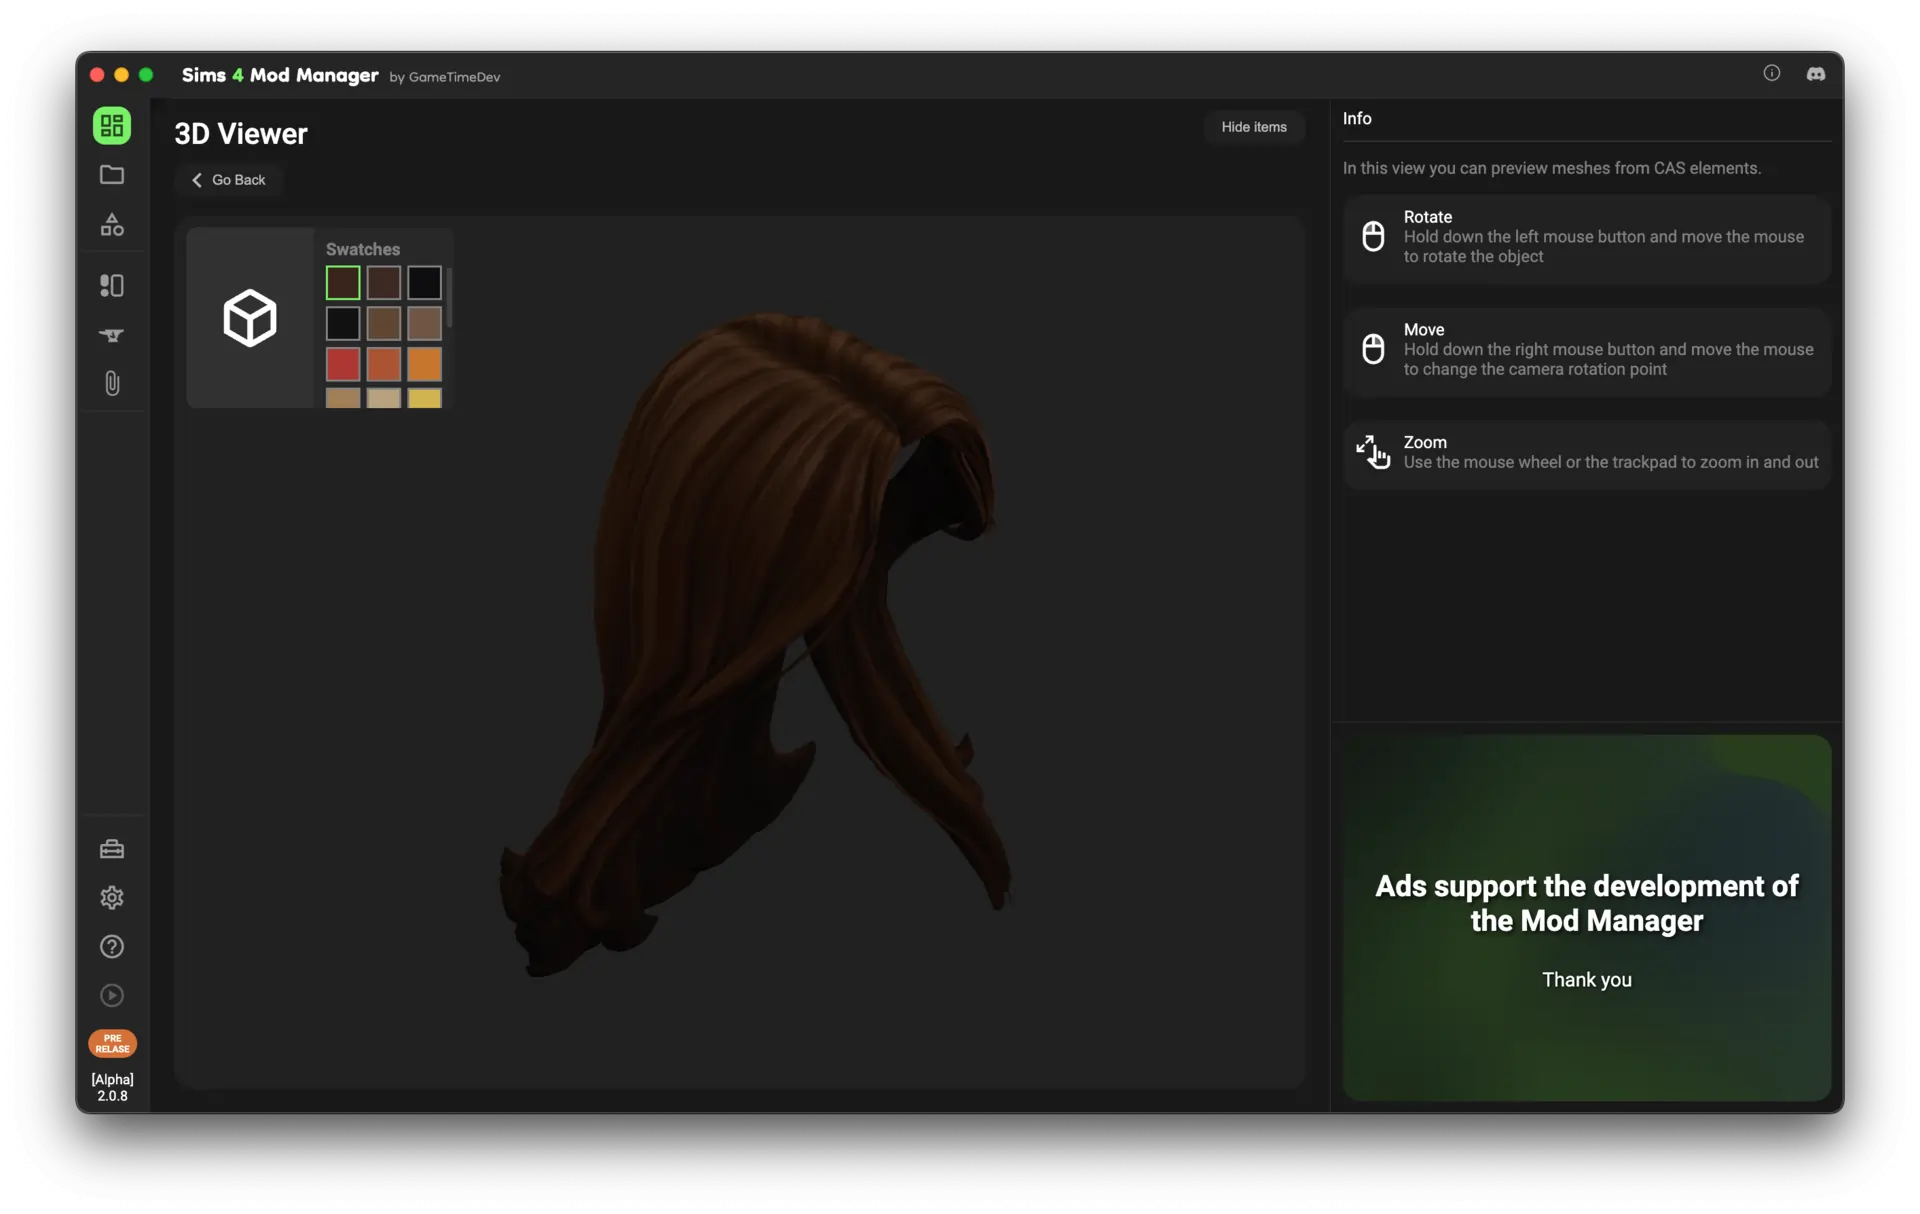Viewport: 1920px width, 1214px height.
Task: Open Discord via the title bar icon
Action: click(1816, 74)
